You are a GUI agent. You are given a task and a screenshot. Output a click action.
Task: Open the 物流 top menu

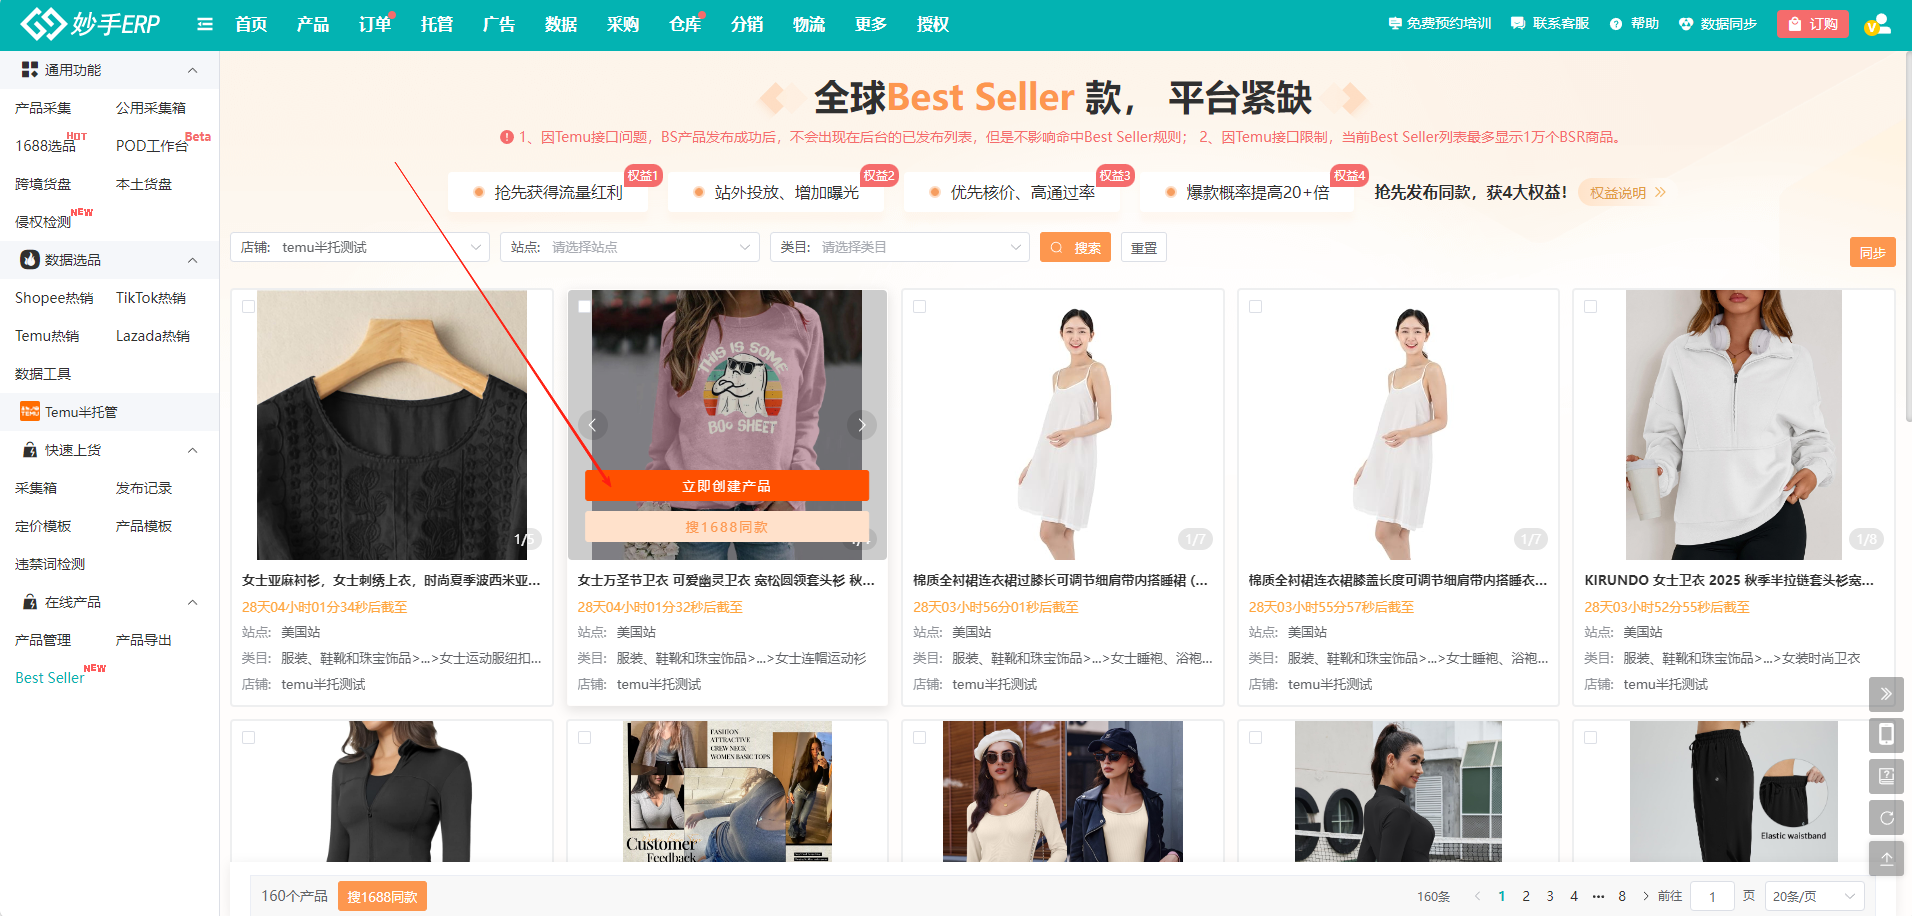coord(809,24)
